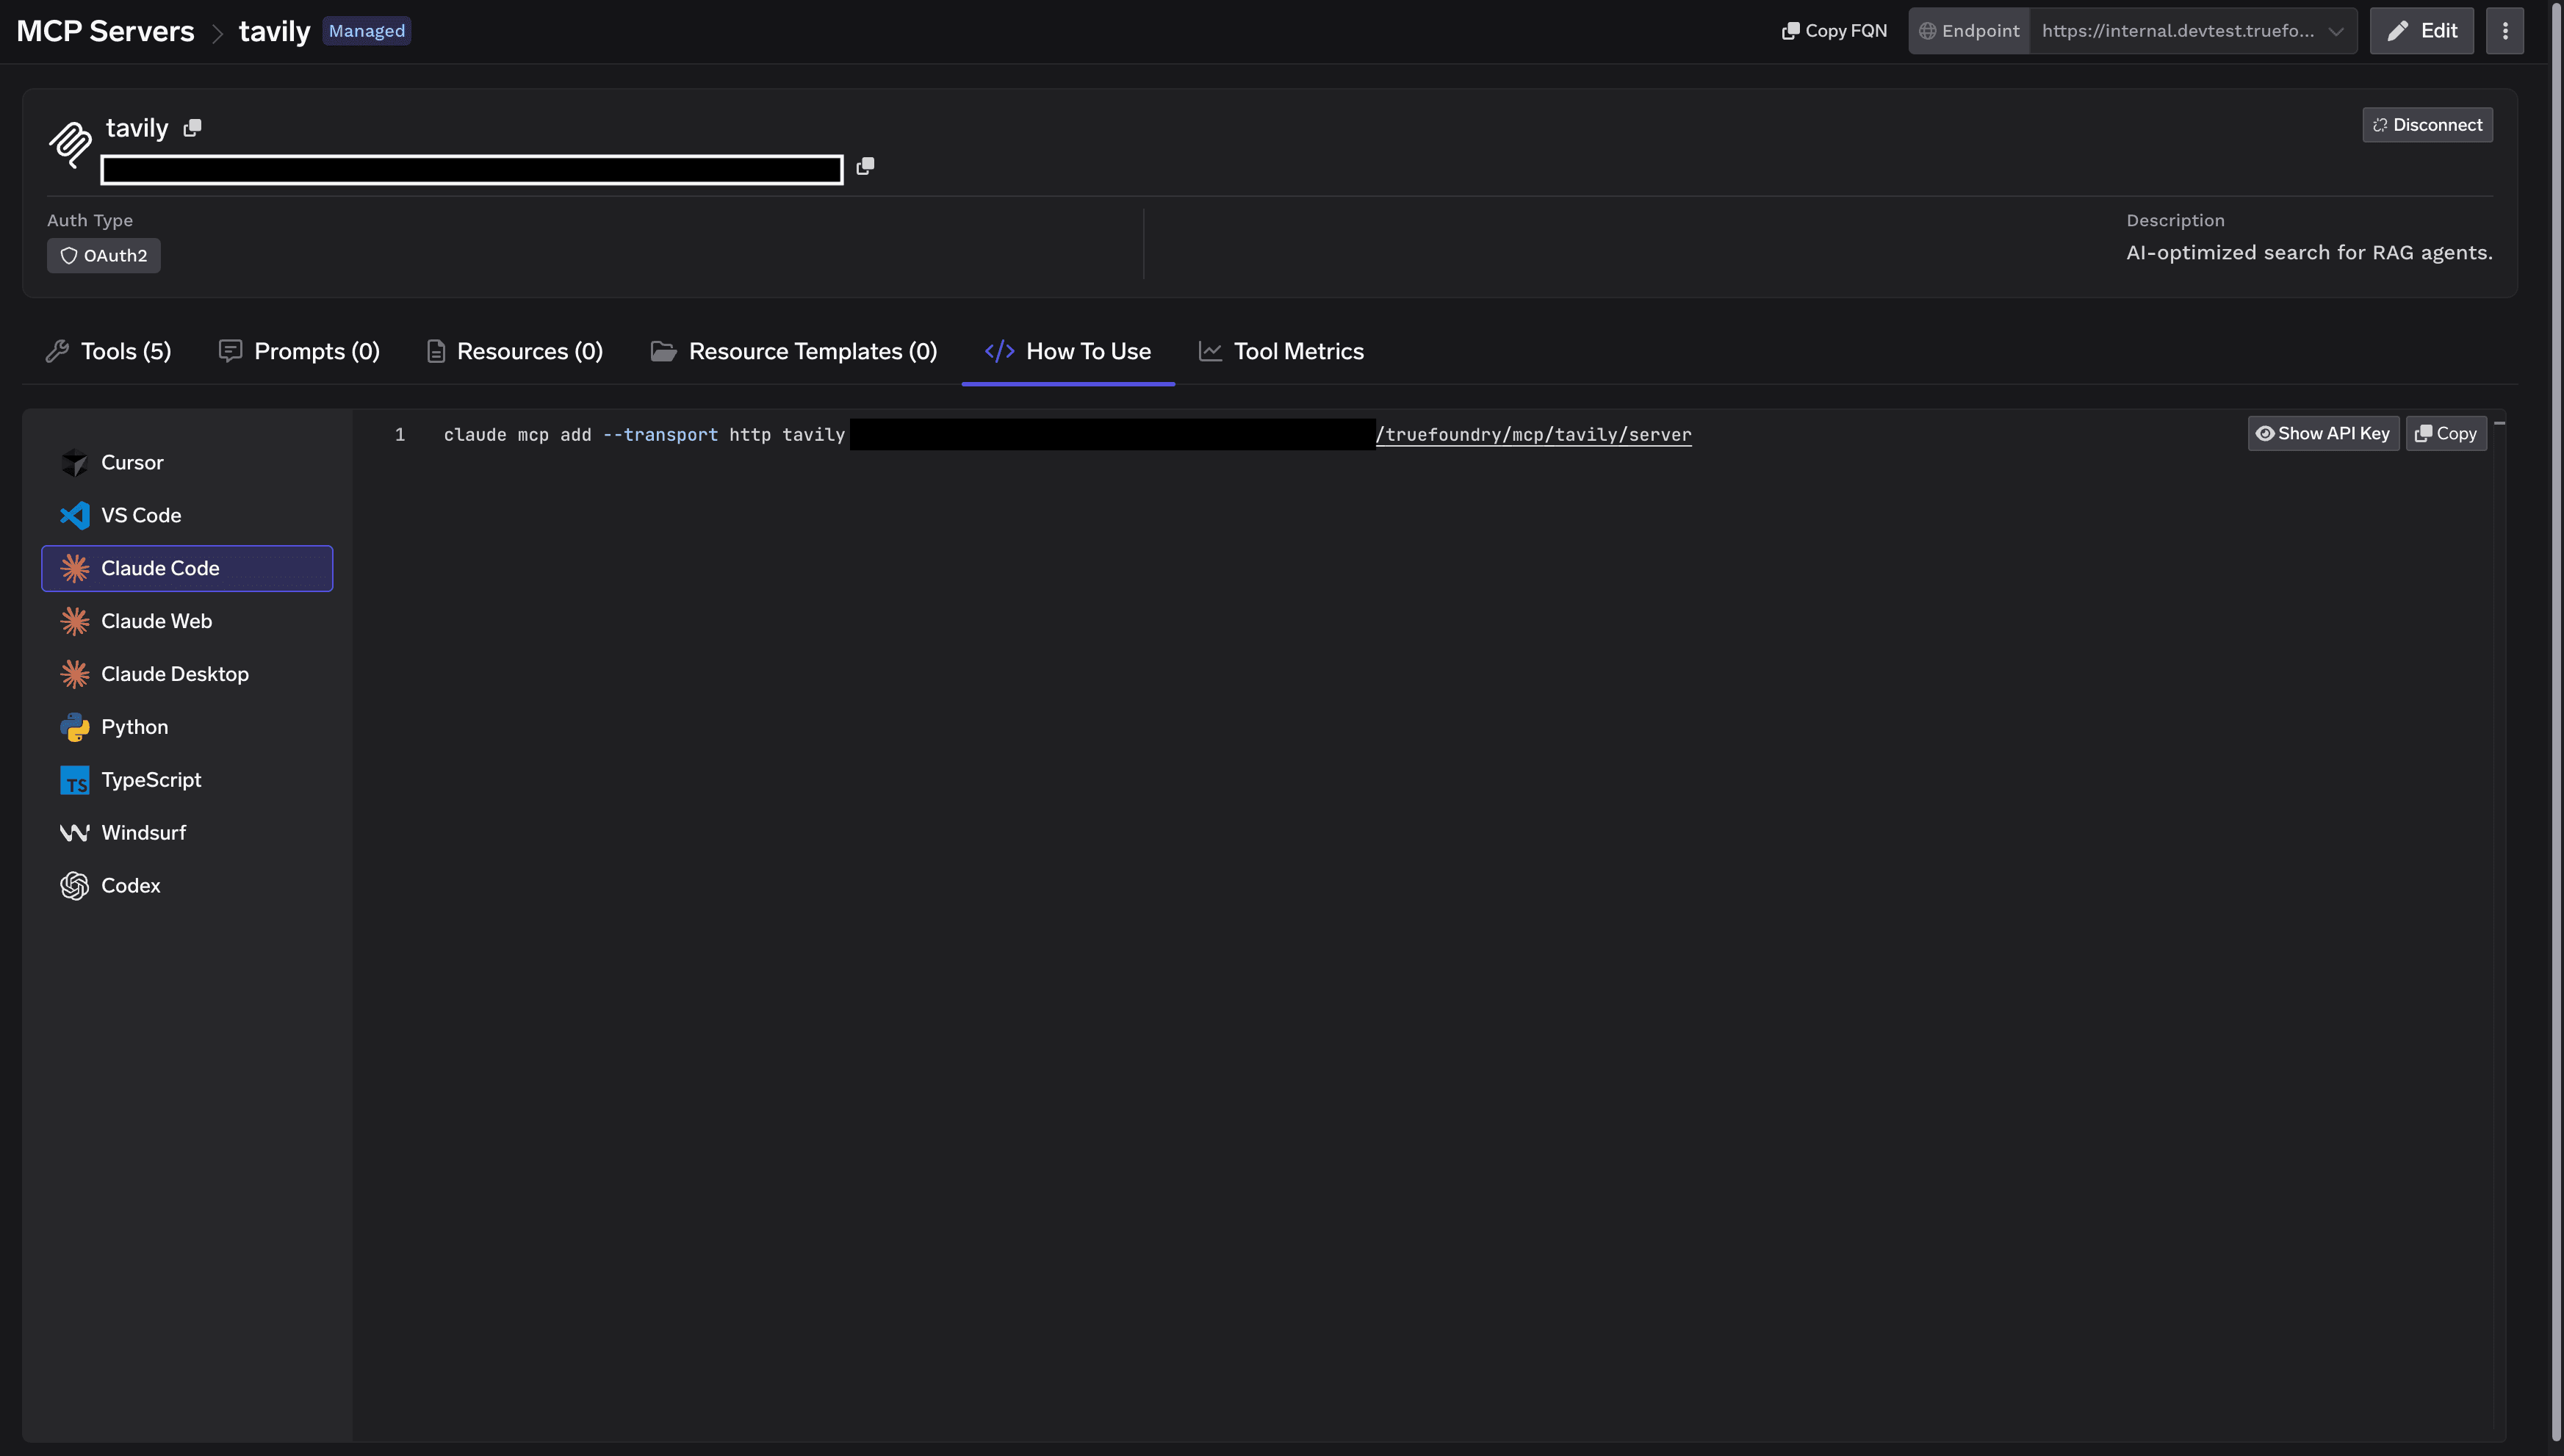Select TypeScript integration option
The image size is (2564, 1456).
[x=187, y=780]
